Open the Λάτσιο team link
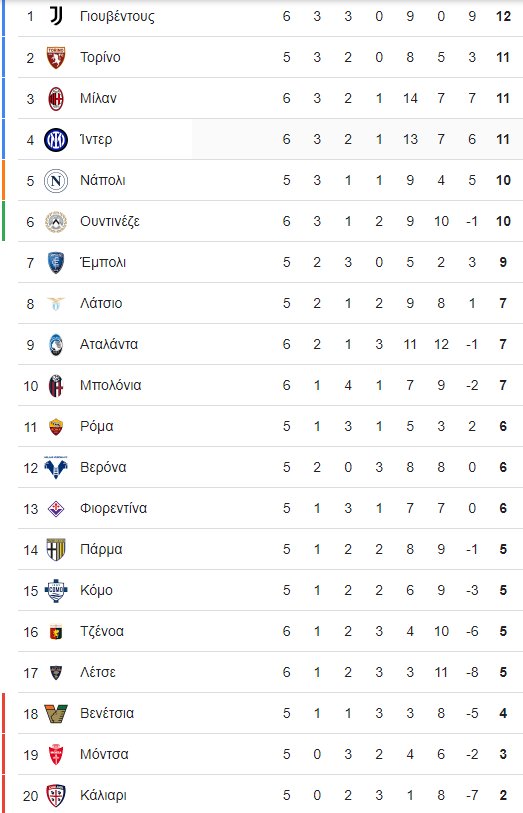 pyautogui.click(x=101, y=303)
